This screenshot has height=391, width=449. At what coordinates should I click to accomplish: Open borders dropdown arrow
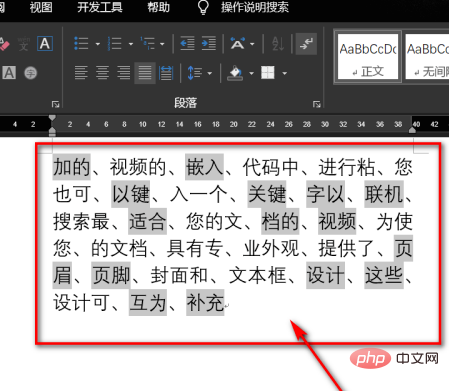pos(284,73)
